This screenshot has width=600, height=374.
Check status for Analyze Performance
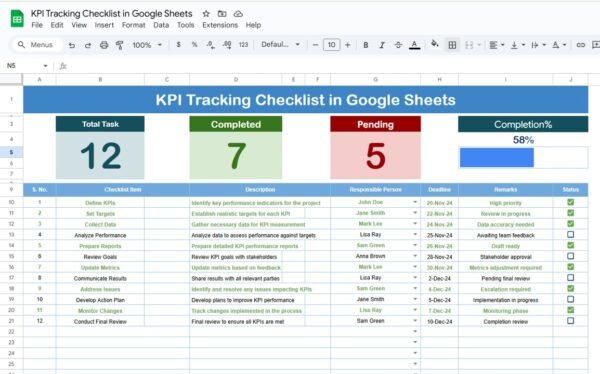571,234
